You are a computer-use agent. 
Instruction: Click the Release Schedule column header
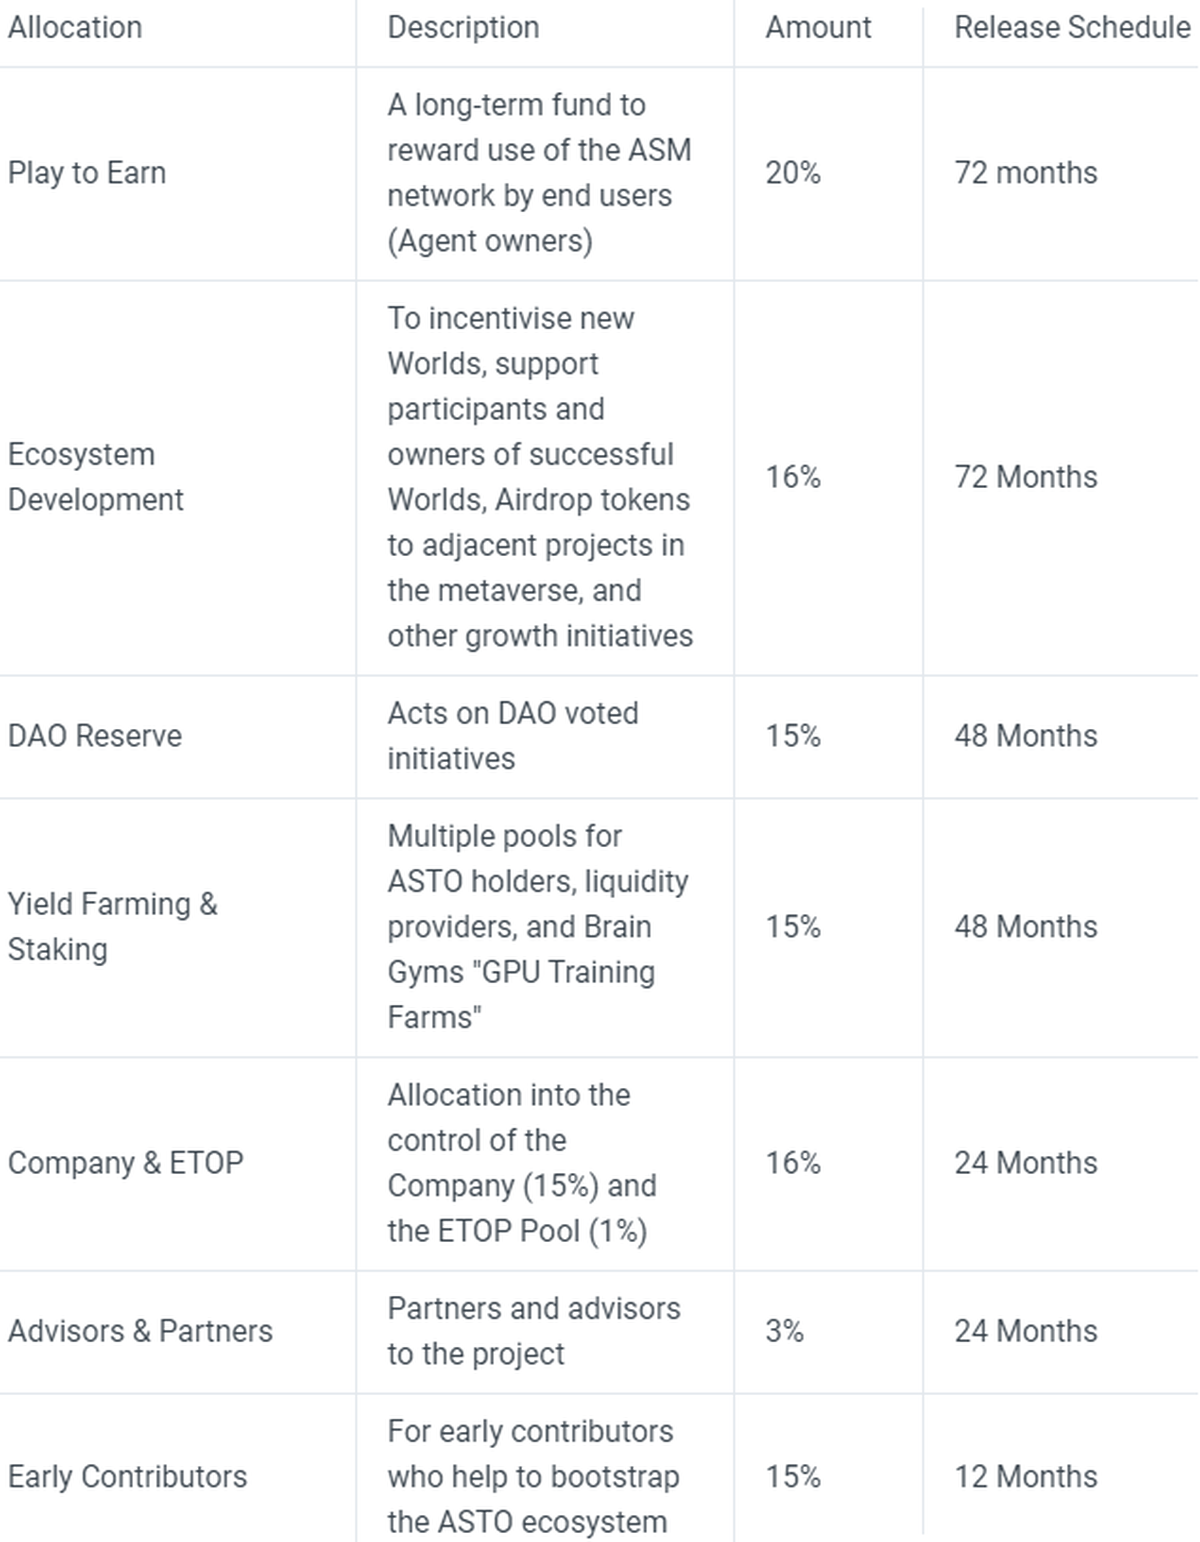(1072, 27)
